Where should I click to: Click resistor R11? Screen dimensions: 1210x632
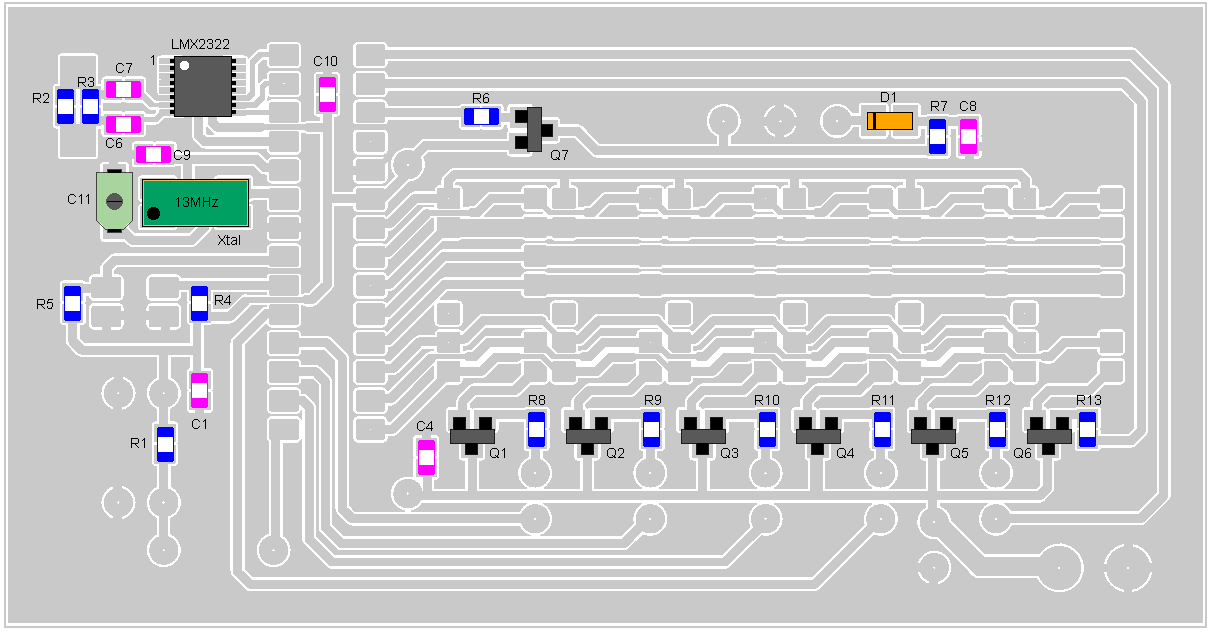[x=882, y=429]
